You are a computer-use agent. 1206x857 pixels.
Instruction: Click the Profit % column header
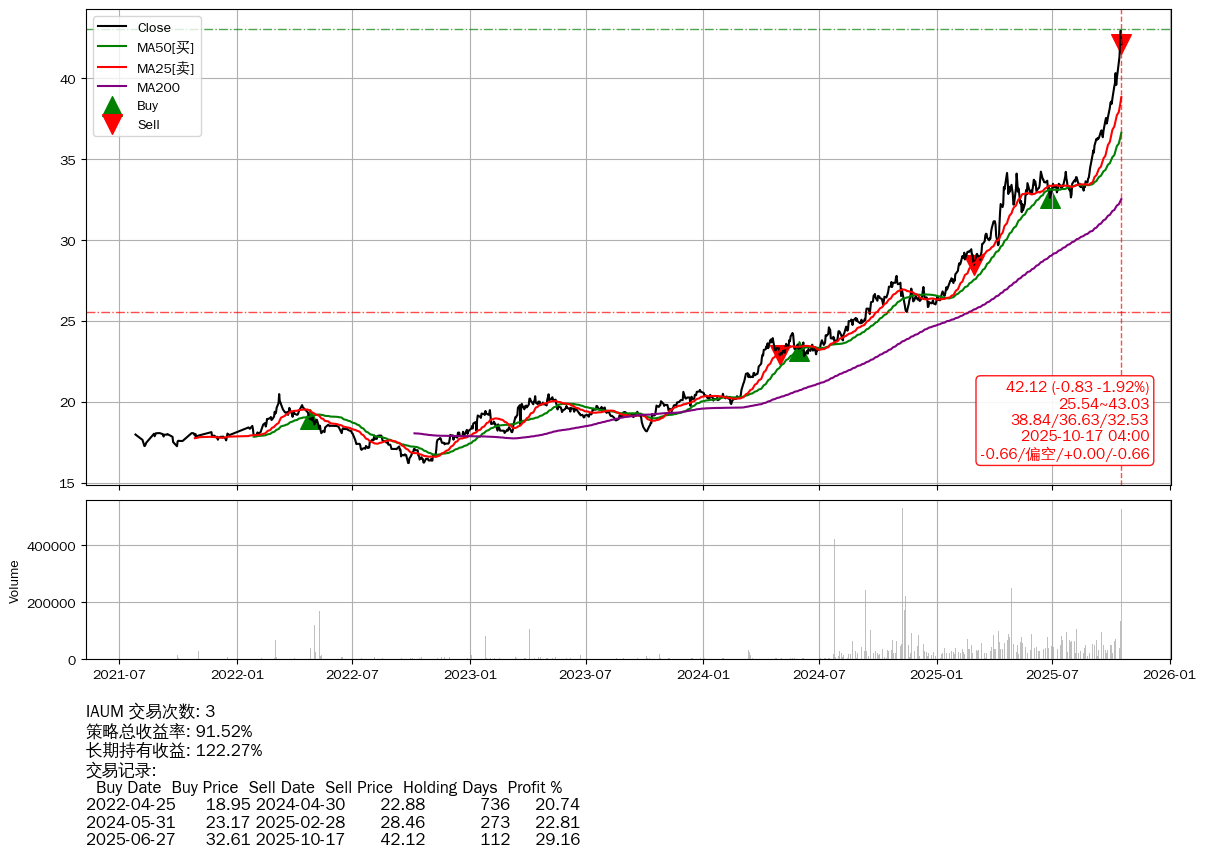(x=534, y=787)
